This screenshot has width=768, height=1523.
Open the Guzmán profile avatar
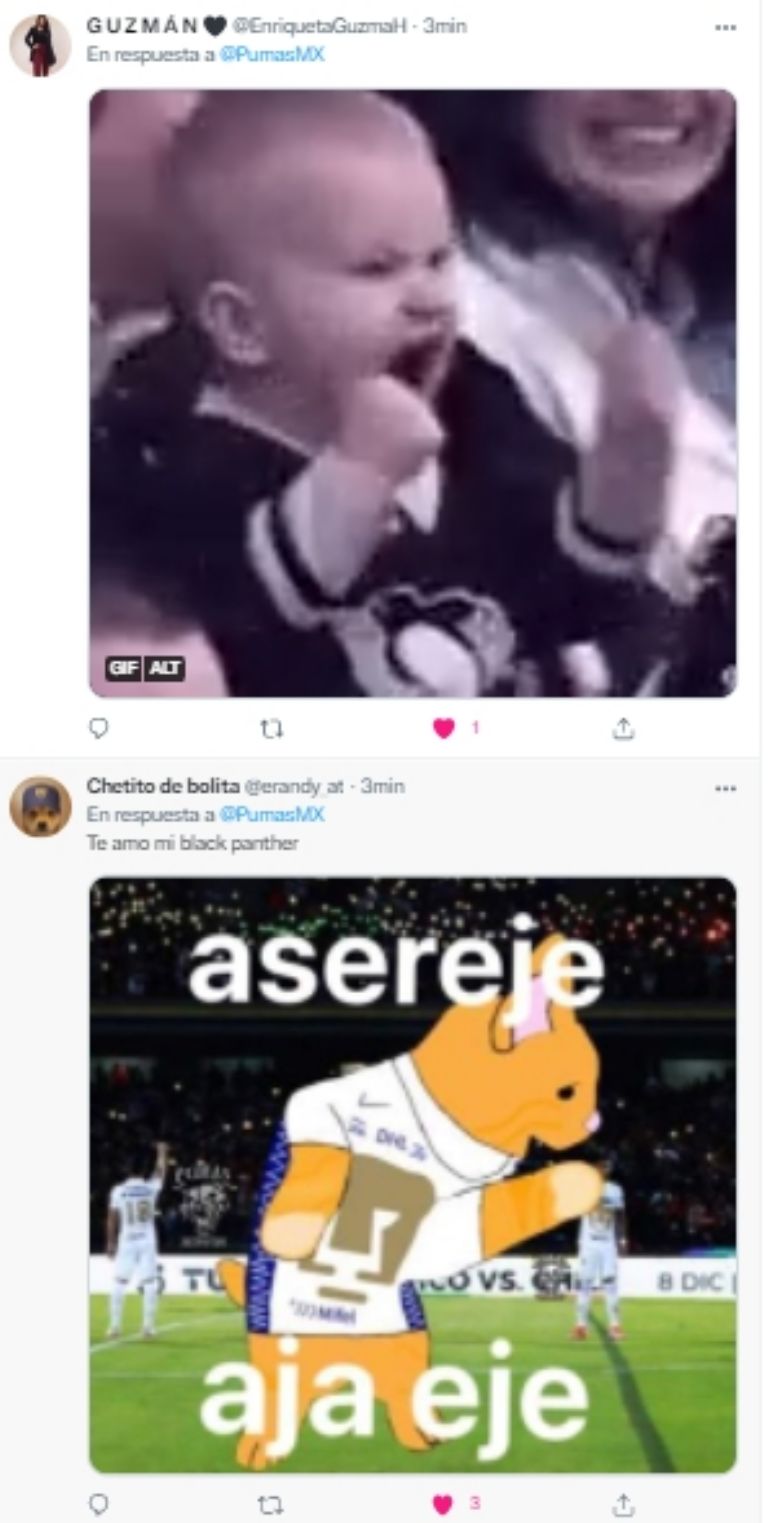click(40, 45)
